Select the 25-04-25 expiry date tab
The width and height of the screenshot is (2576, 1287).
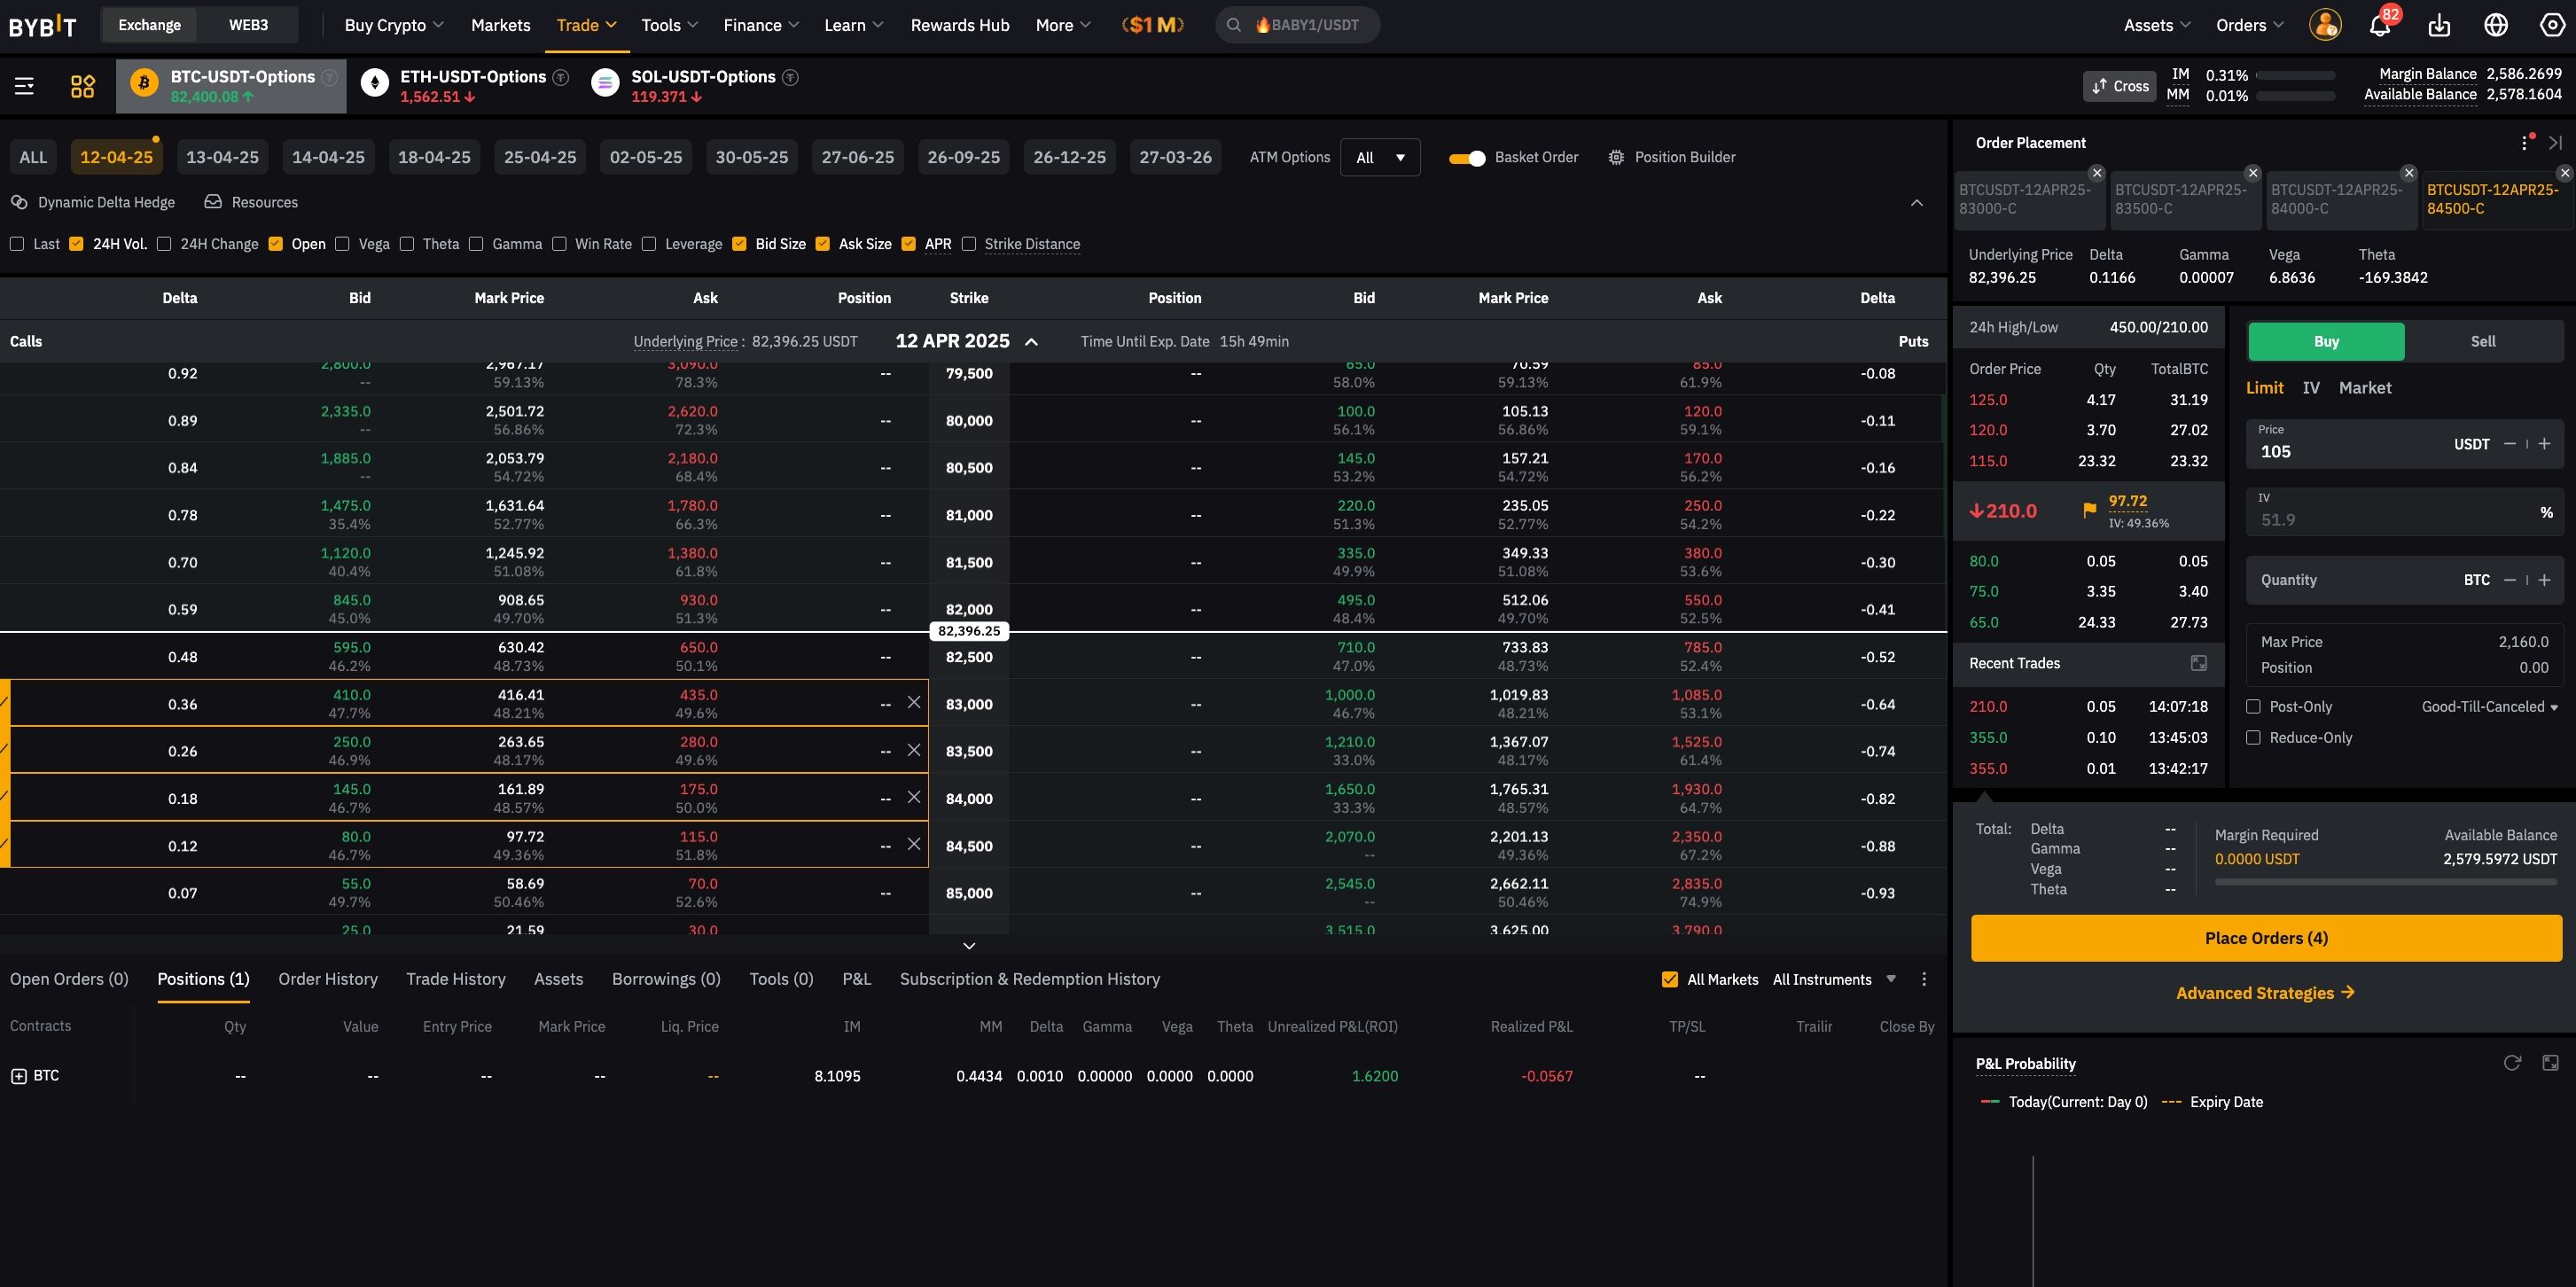(x=540, y=157)
